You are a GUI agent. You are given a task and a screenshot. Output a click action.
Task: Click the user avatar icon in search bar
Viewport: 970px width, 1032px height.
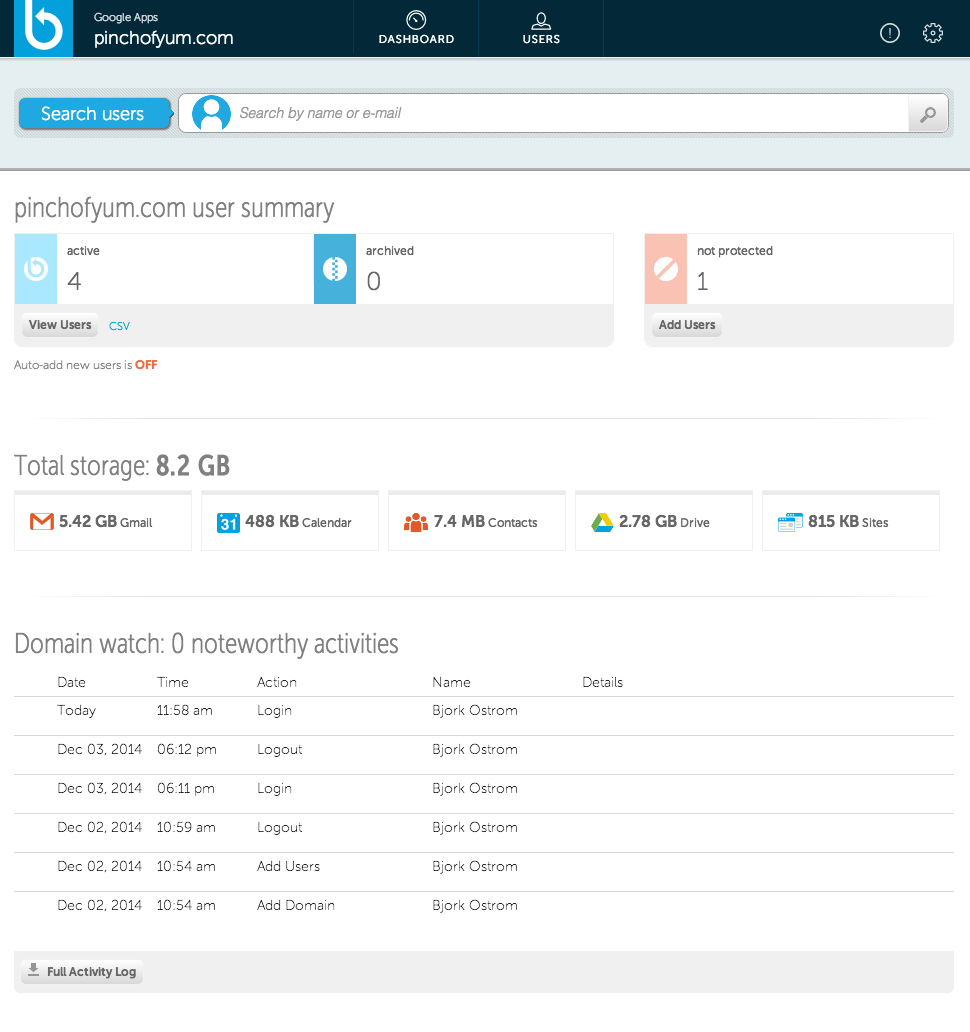point(211,113)
